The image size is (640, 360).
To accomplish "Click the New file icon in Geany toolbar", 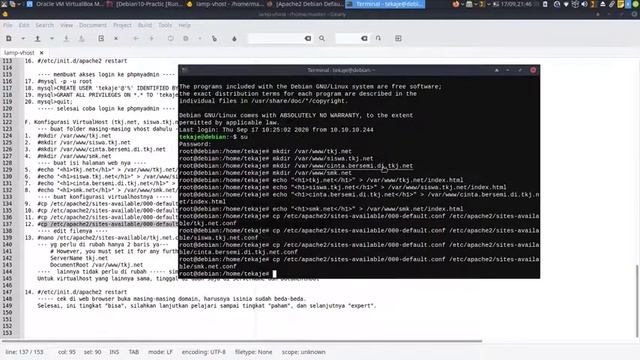I will (9, 38).
